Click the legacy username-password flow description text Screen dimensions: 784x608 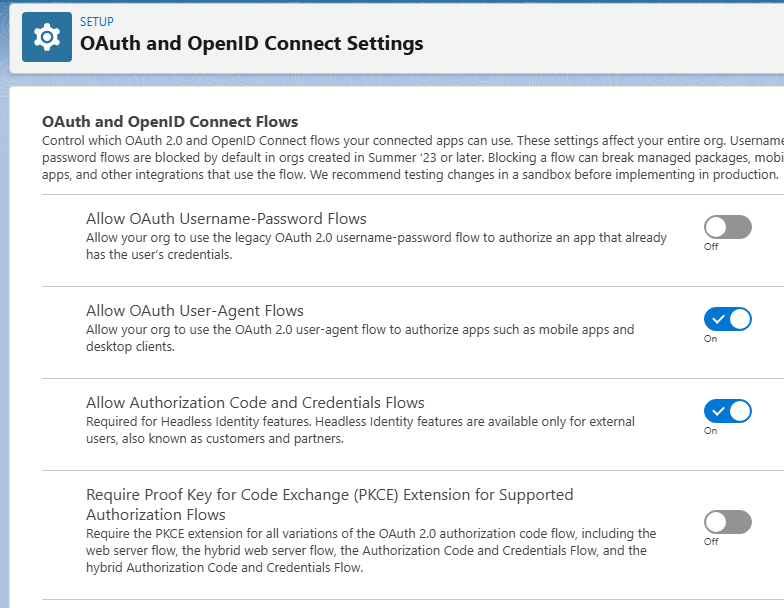pos(376,246)
